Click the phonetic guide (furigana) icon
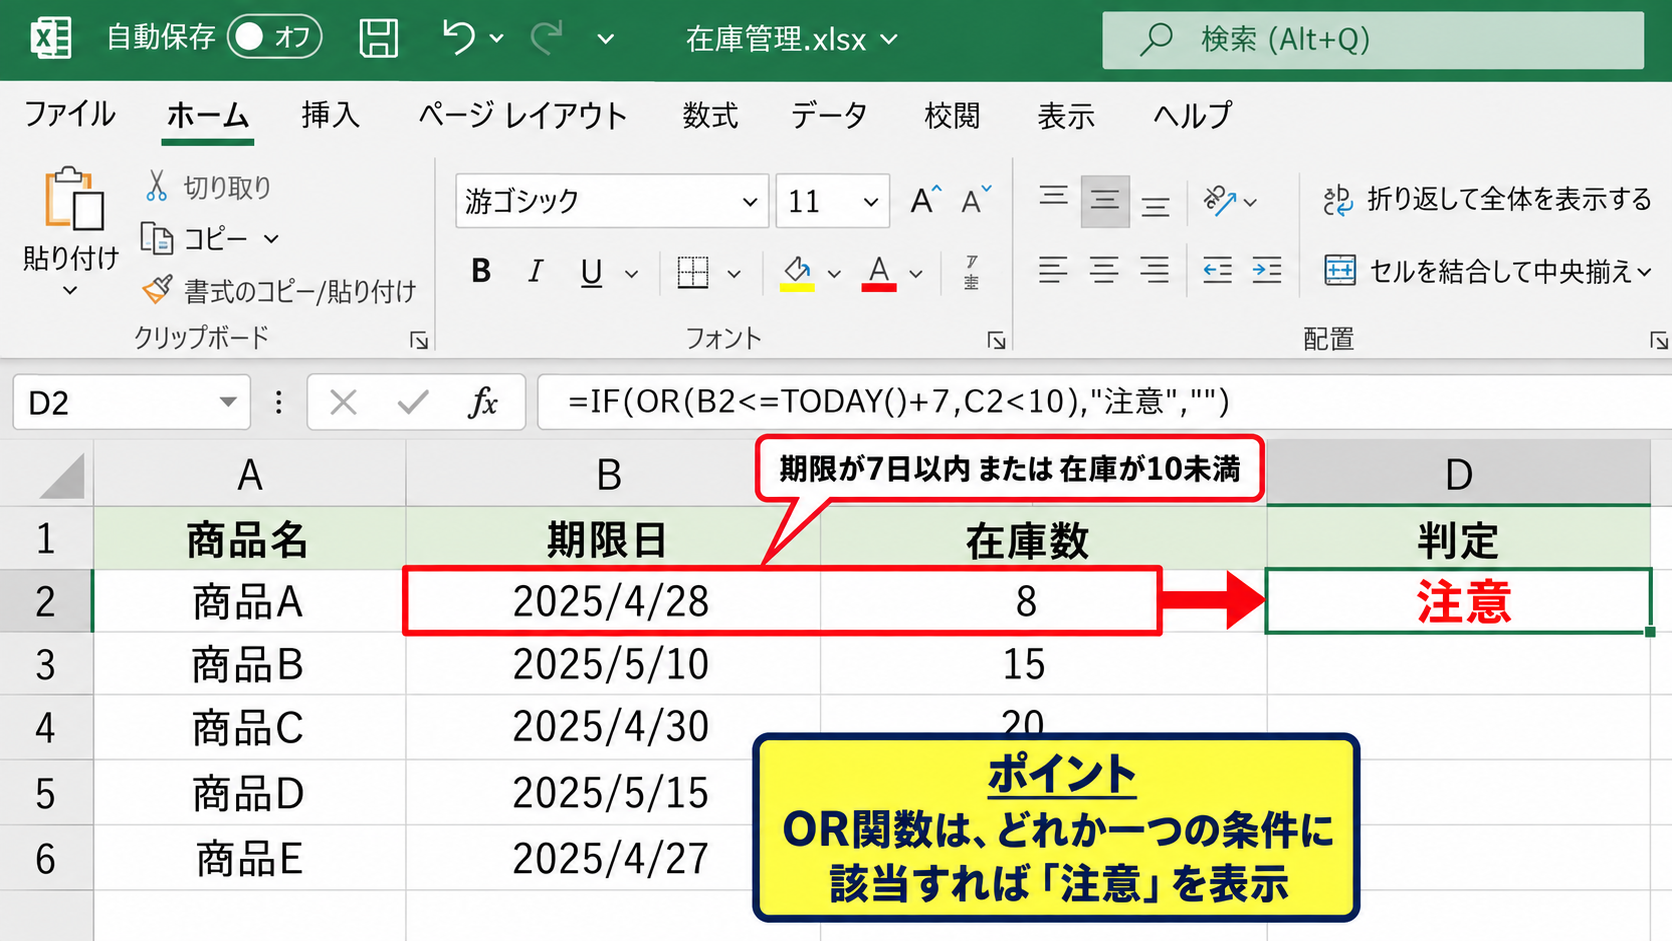Screen dimensions: 1672x941 point(971,272)
